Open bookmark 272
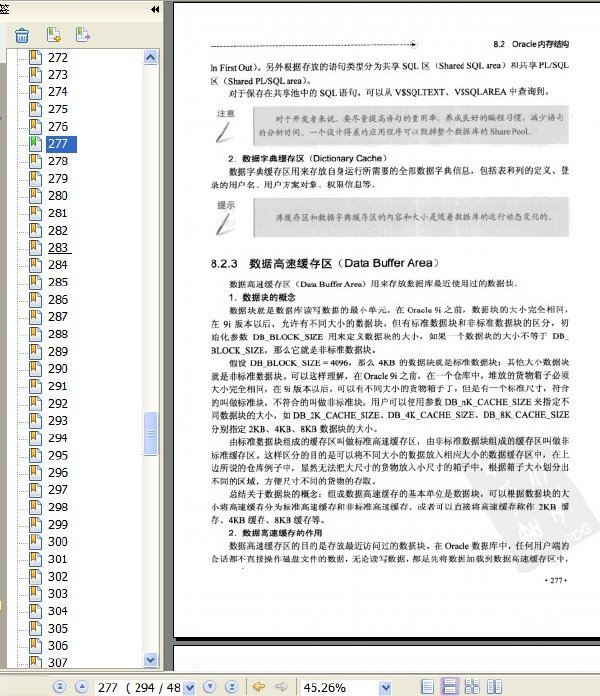 (x=58, y=57)
